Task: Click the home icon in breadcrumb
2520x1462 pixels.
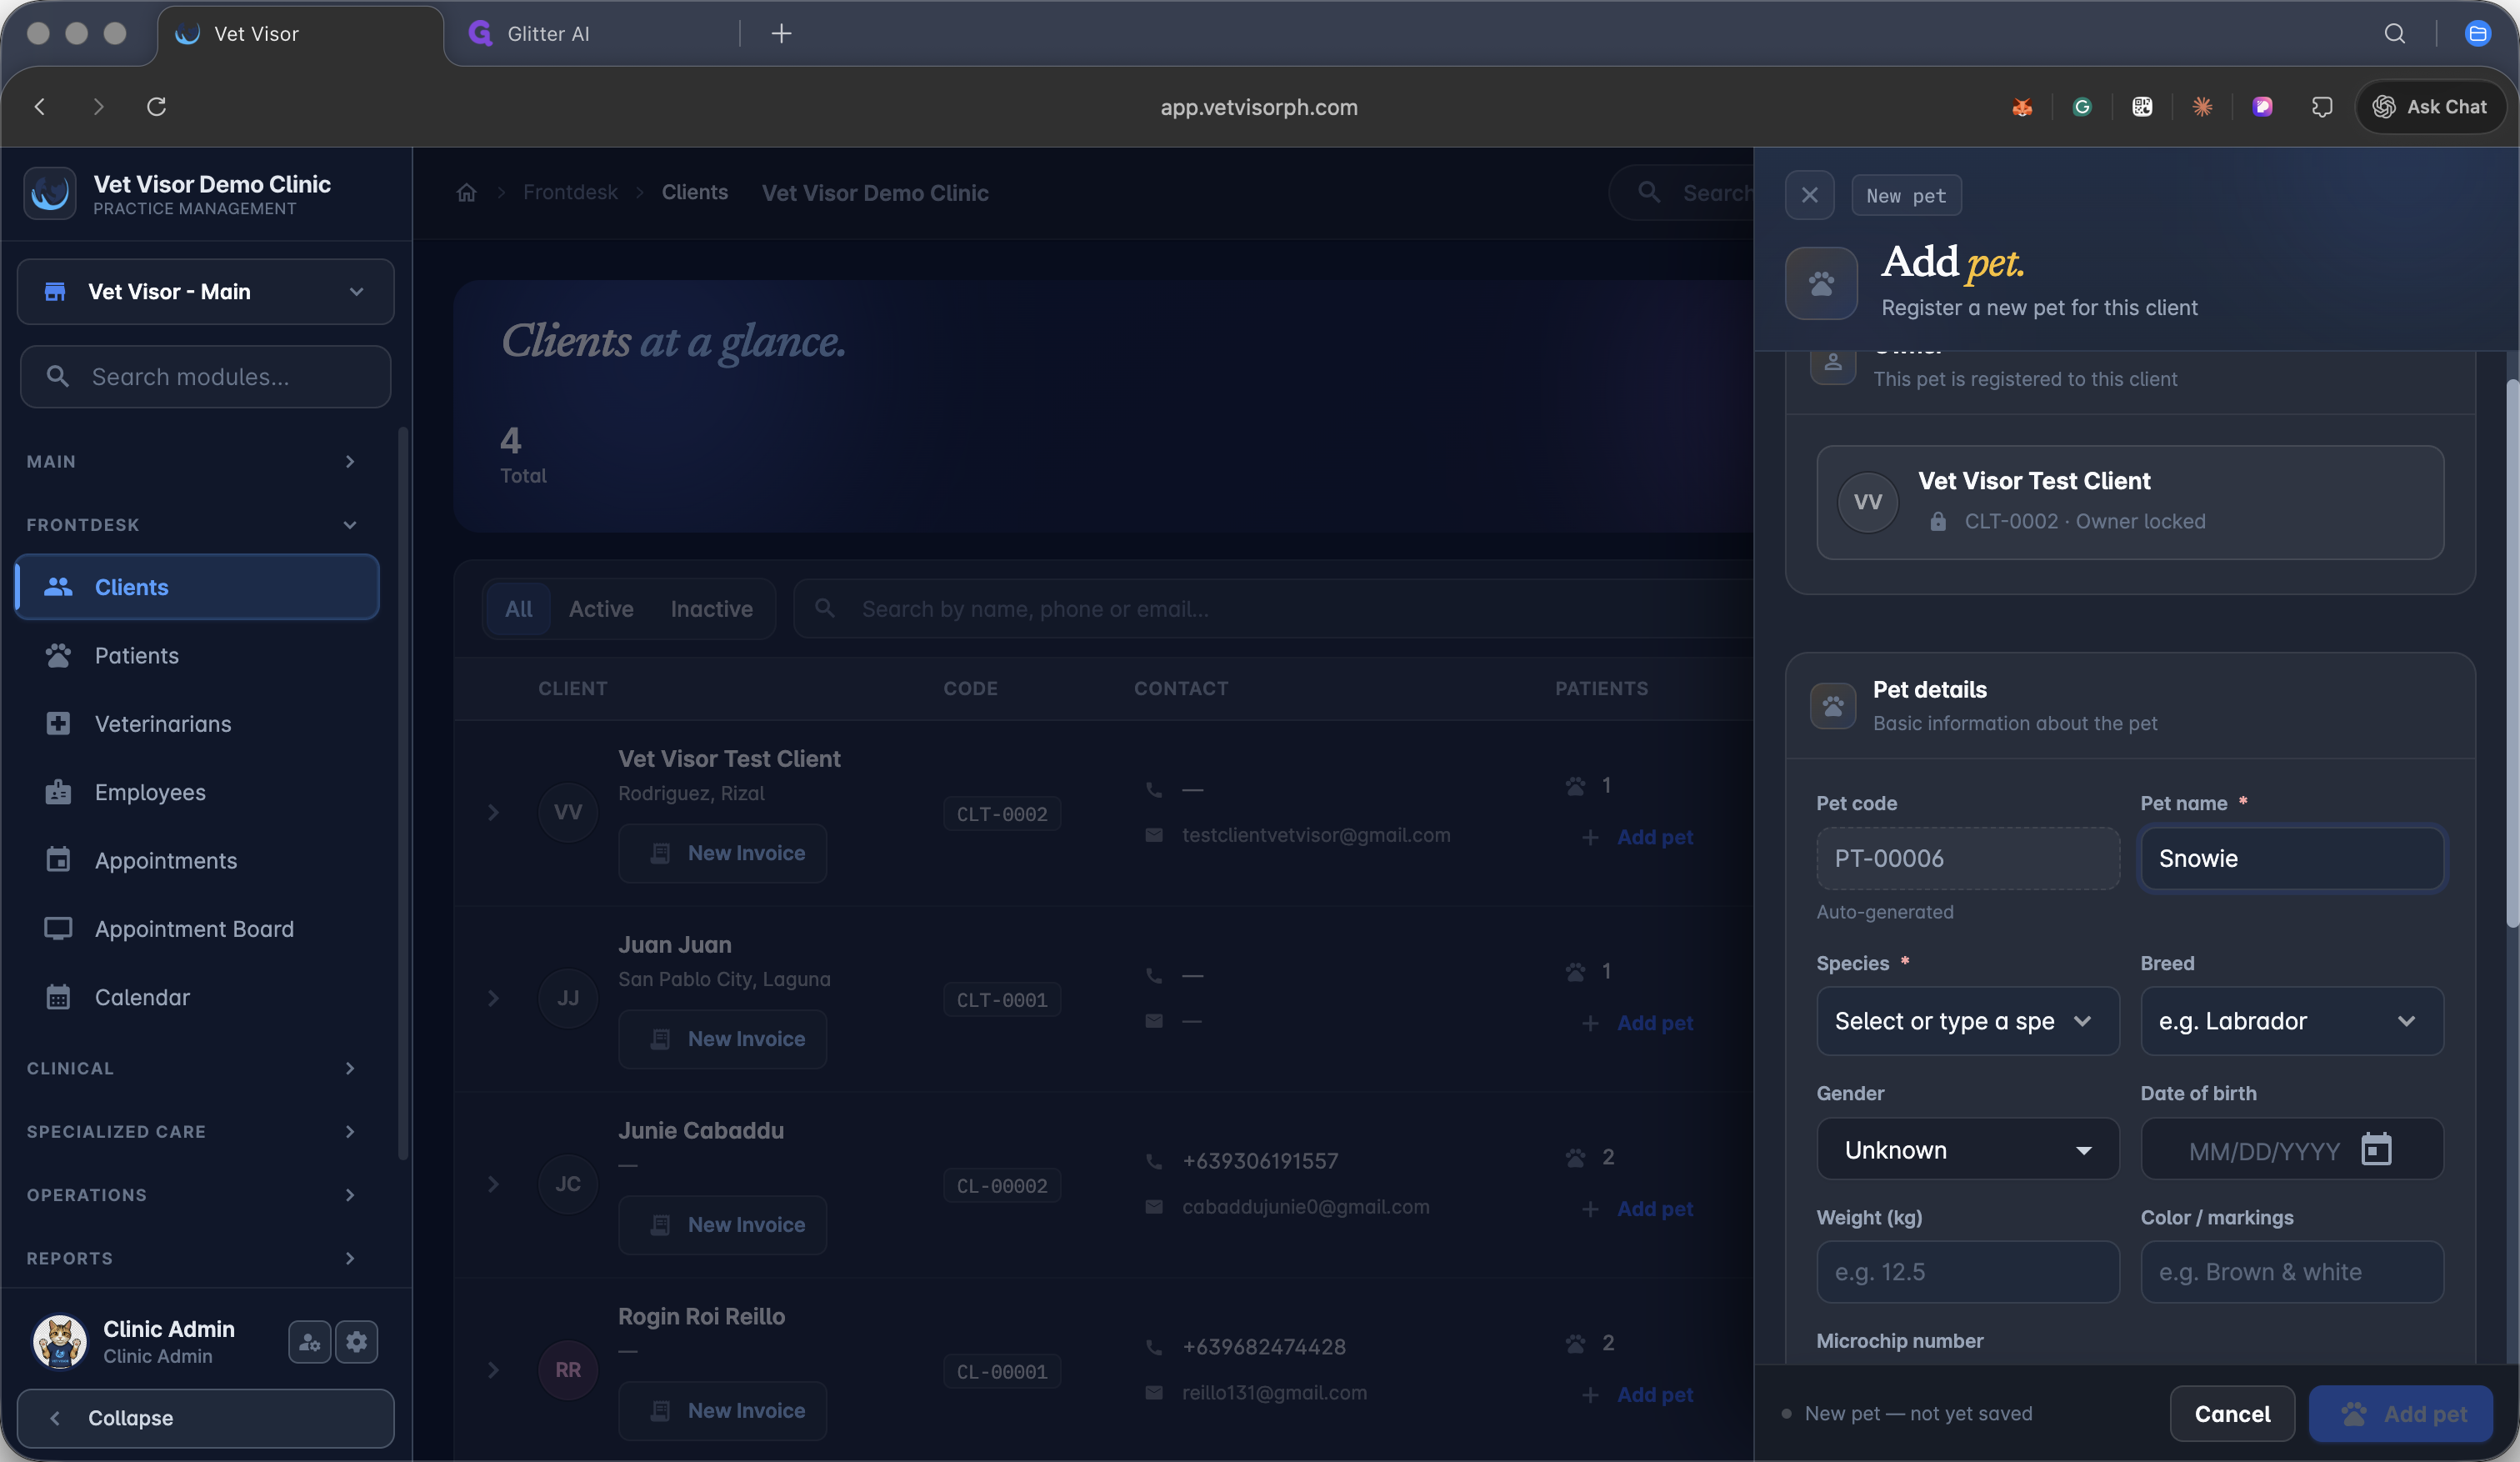Action: point(466,193)
